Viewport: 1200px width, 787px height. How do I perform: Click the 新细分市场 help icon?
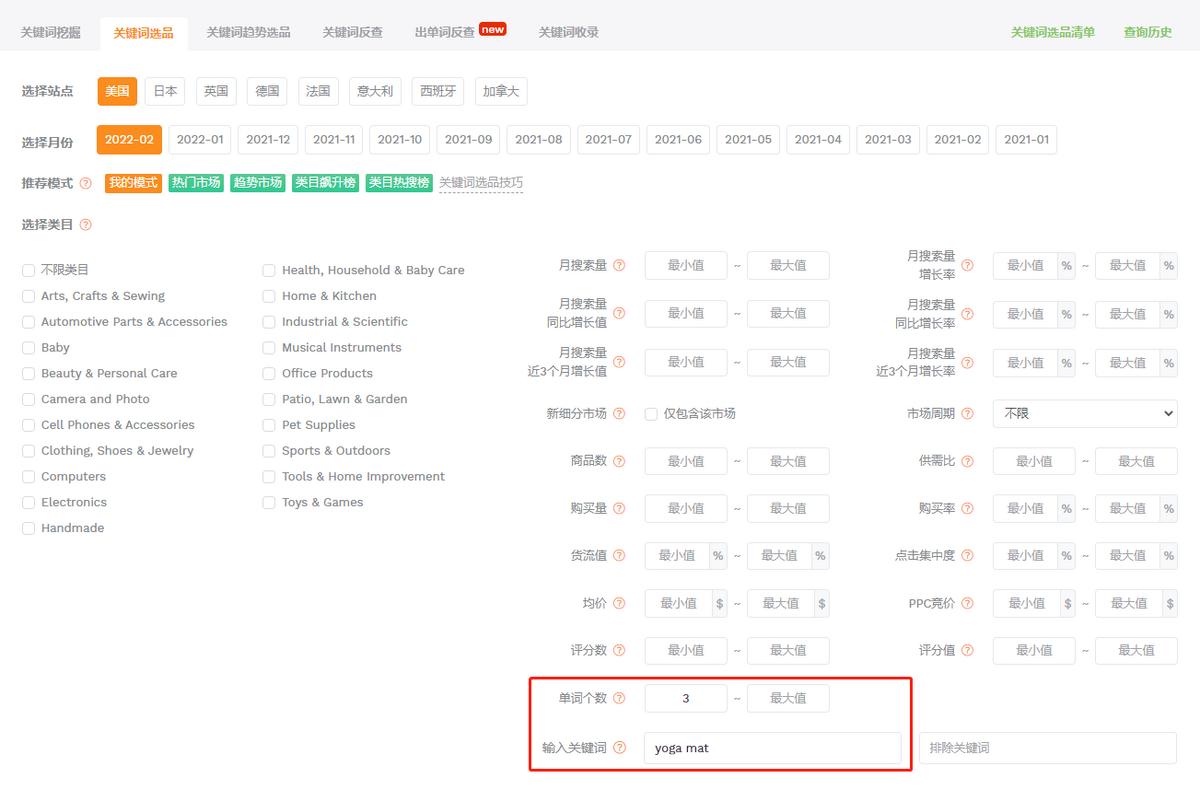click(x=620, y=413)
